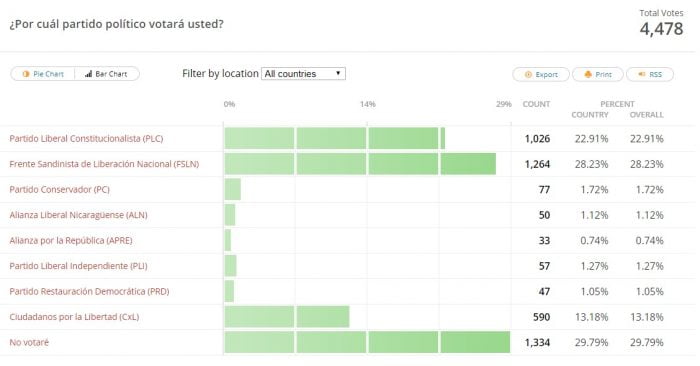Click the green FSLN result bar
Image resolution: width=700 pixels, height=366 pixels.
pos(360,164)
